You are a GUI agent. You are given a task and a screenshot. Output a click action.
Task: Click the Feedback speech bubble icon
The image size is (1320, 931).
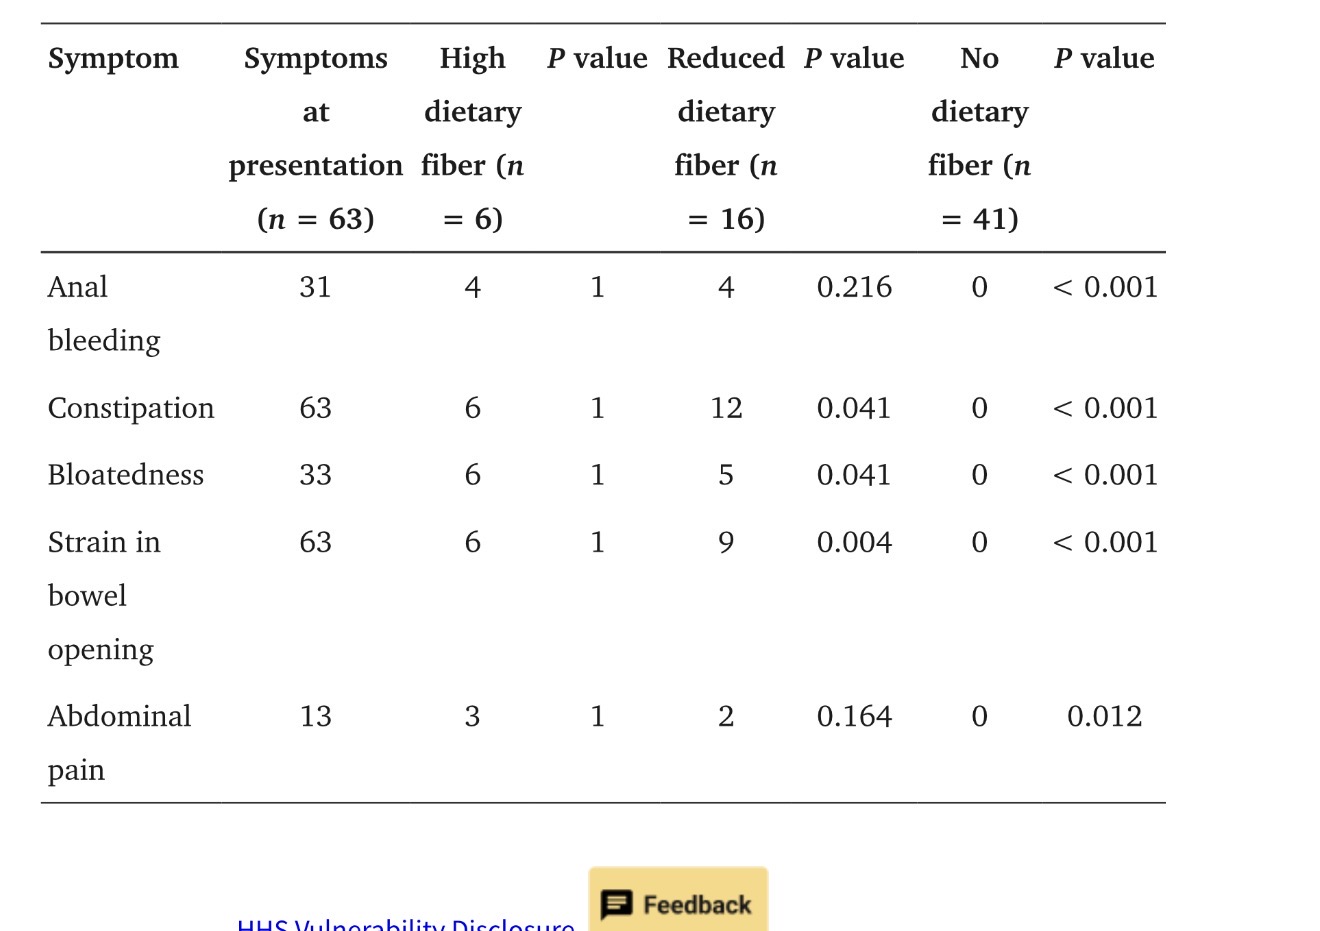[616, 904]
